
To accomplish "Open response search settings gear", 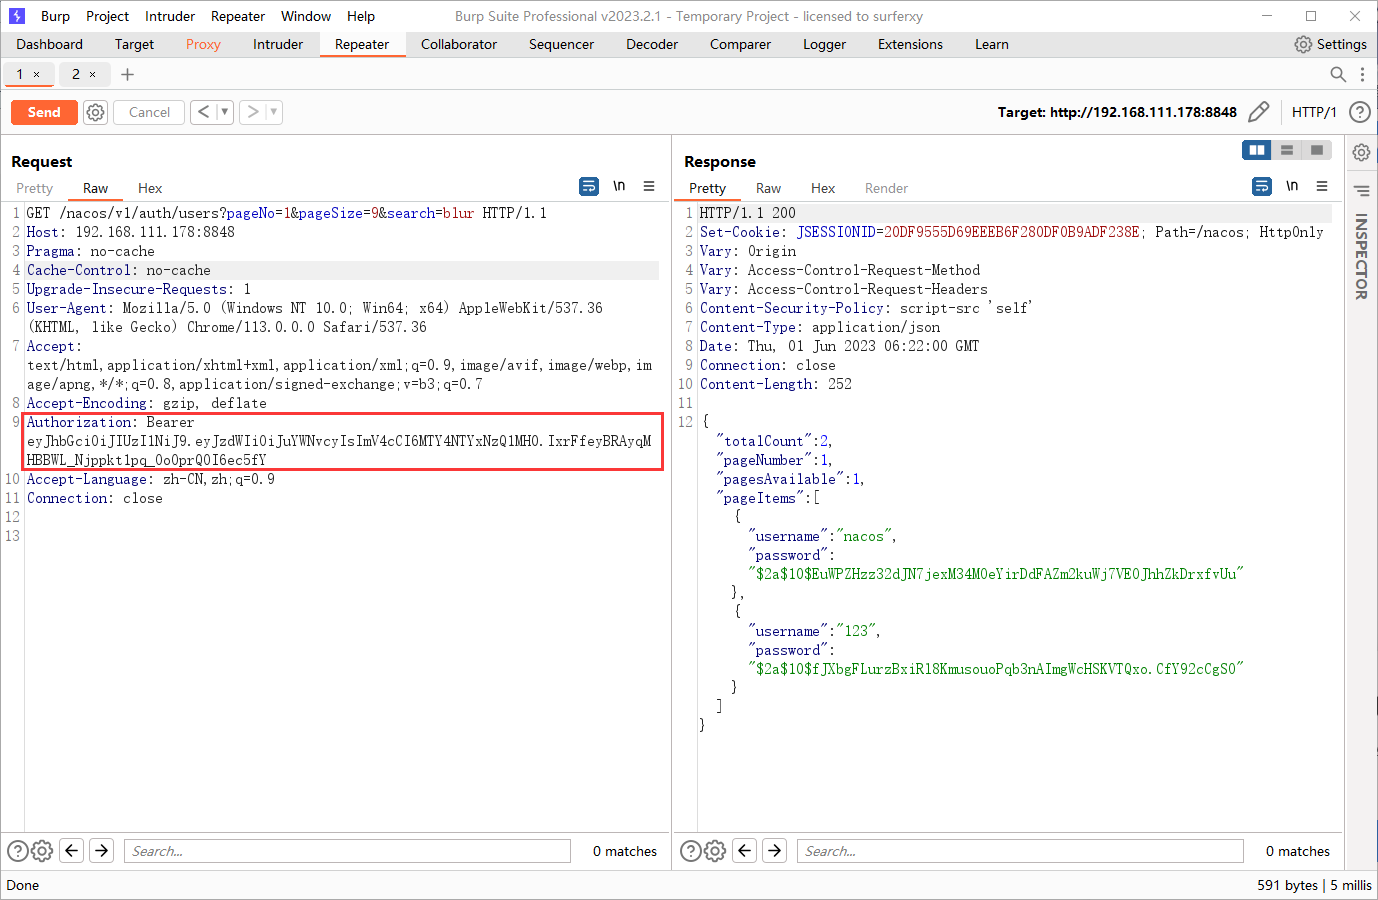I will tap(715, 851).
